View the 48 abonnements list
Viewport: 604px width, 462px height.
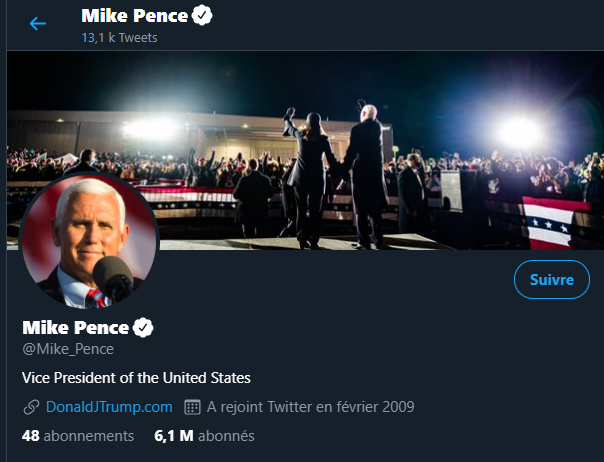pos(78,436)
